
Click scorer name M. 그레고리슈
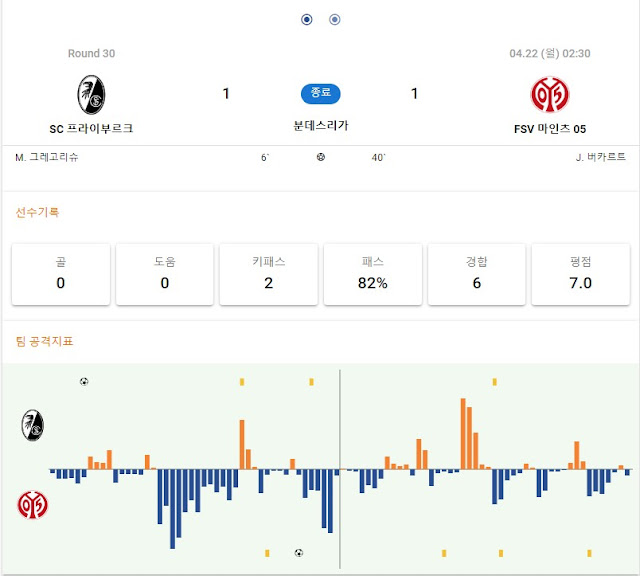tap(47, 157)
